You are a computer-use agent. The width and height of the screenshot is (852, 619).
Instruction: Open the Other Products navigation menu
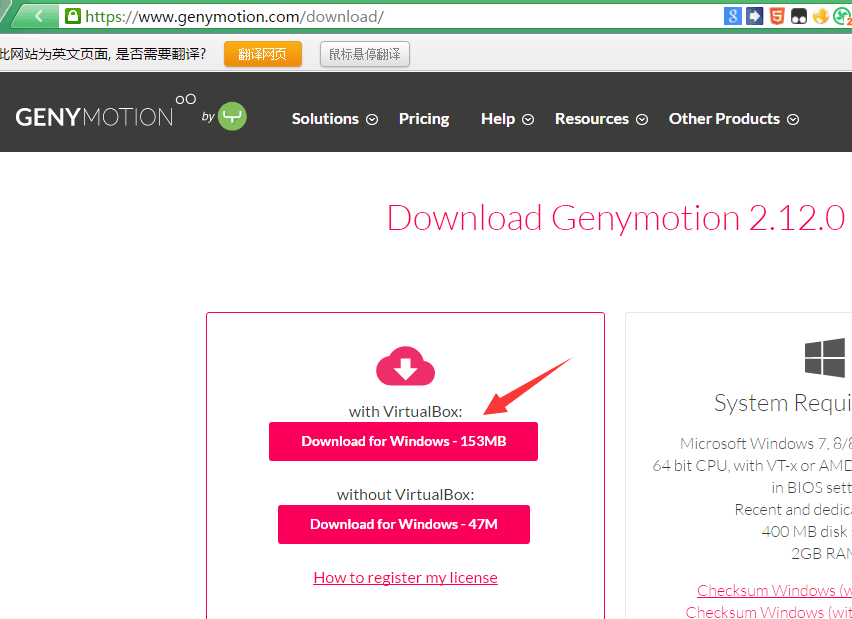click(724, 119)
